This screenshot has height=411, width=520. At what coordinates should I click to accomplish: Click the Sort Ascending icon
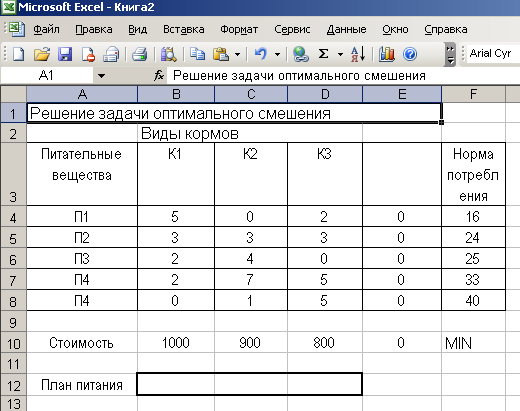pyautogui.click(x=358, y=54)
